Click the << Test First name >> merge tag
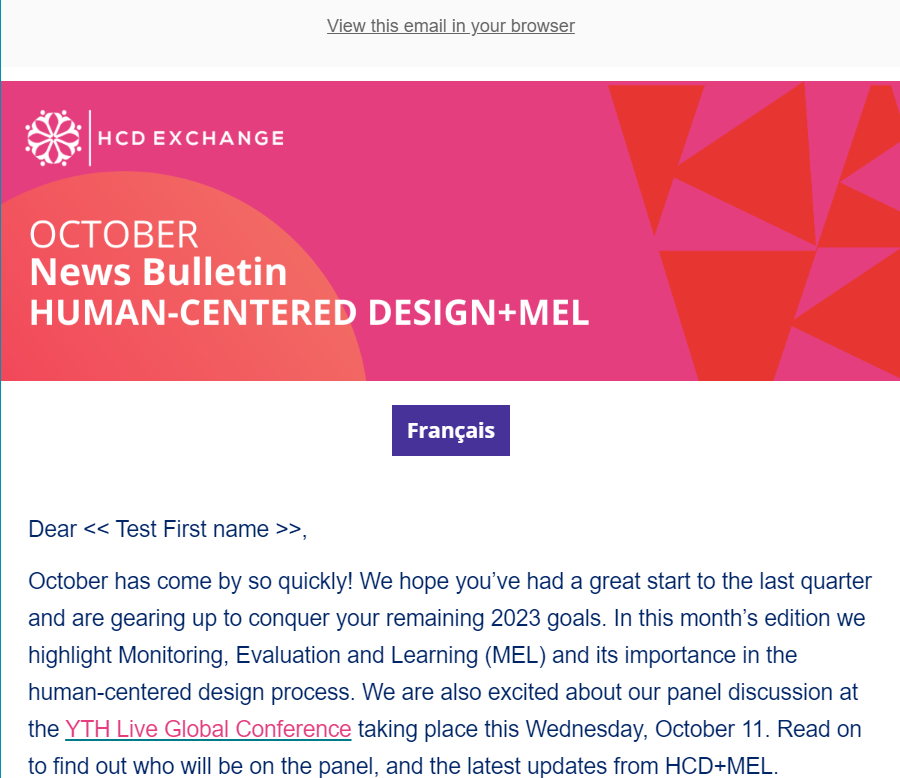 192,529
